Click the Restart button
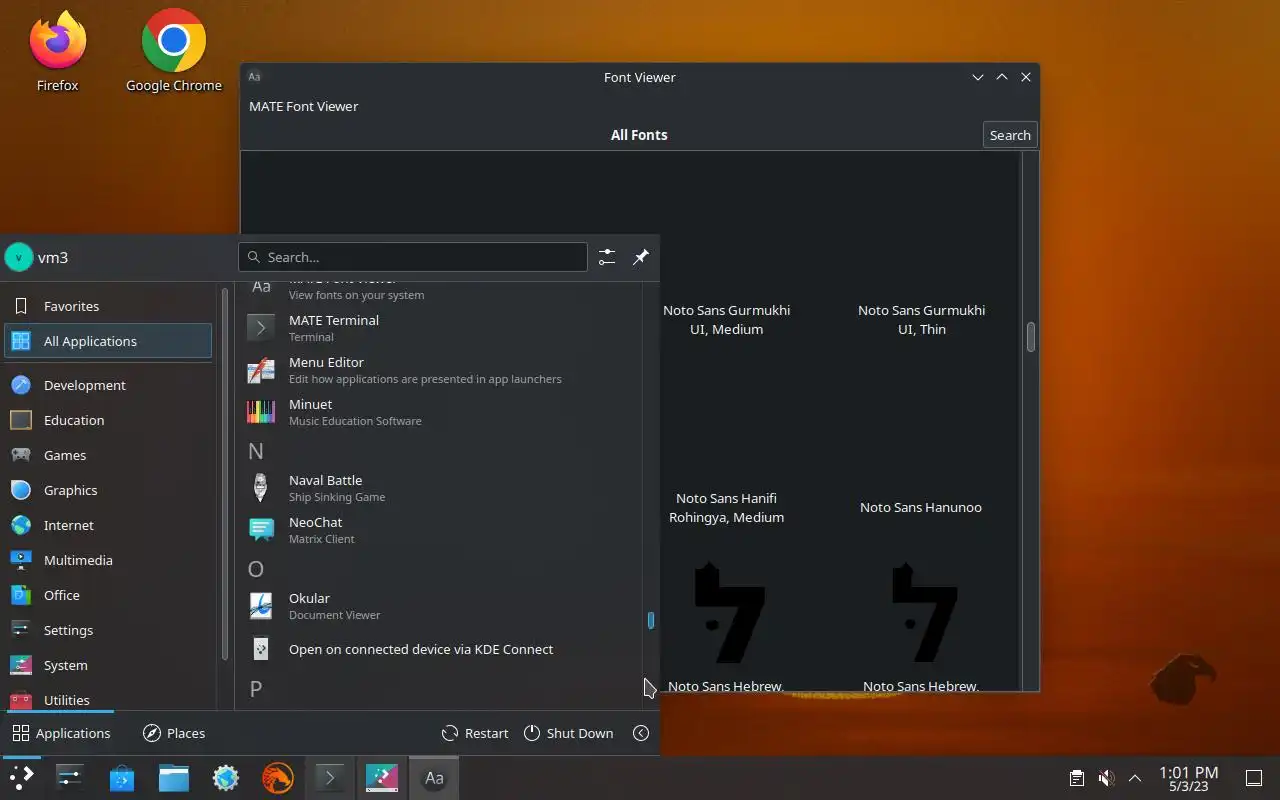Image resolution: width=1280 pixels, height=800 pixels. coord(475,733)
